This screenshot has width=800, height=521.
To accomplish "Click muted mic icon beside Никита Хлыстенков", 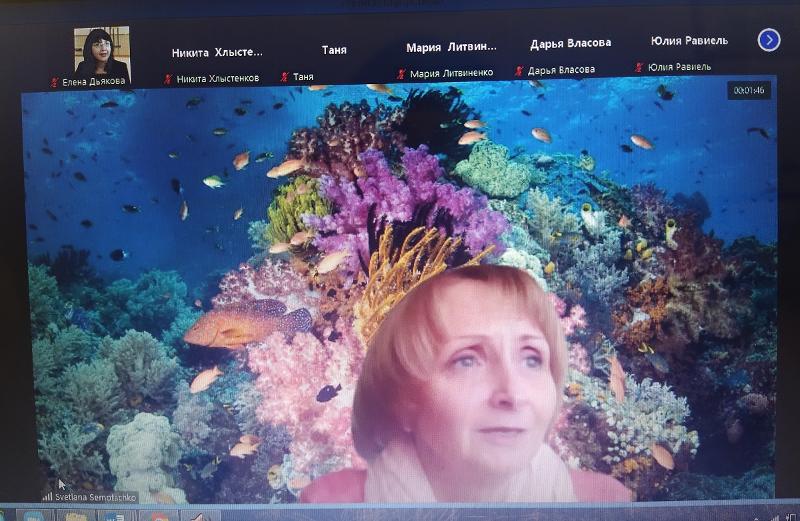I will [x=168, y=78].
